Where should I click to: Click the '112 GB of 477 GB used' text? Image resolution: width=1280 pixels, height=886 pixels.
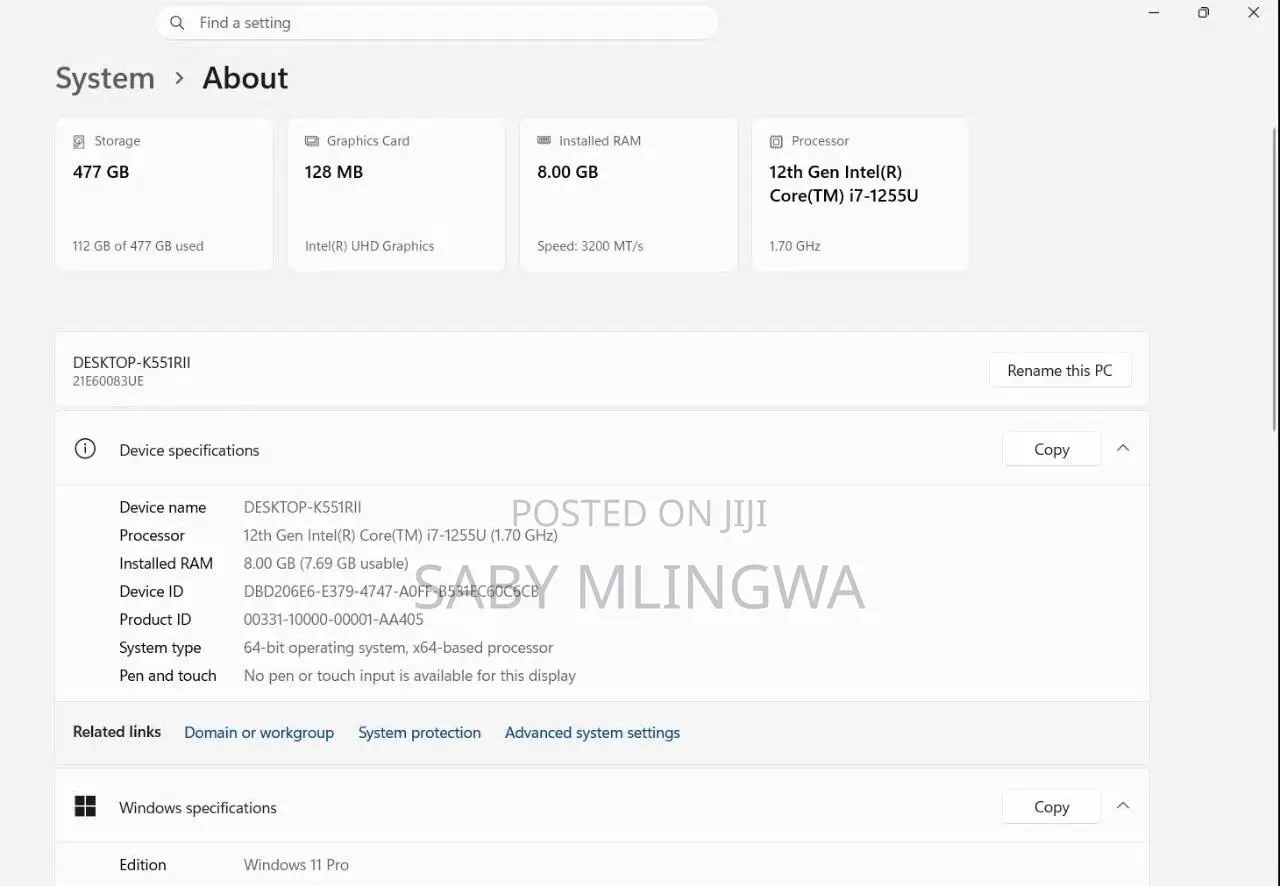(138, 246)
